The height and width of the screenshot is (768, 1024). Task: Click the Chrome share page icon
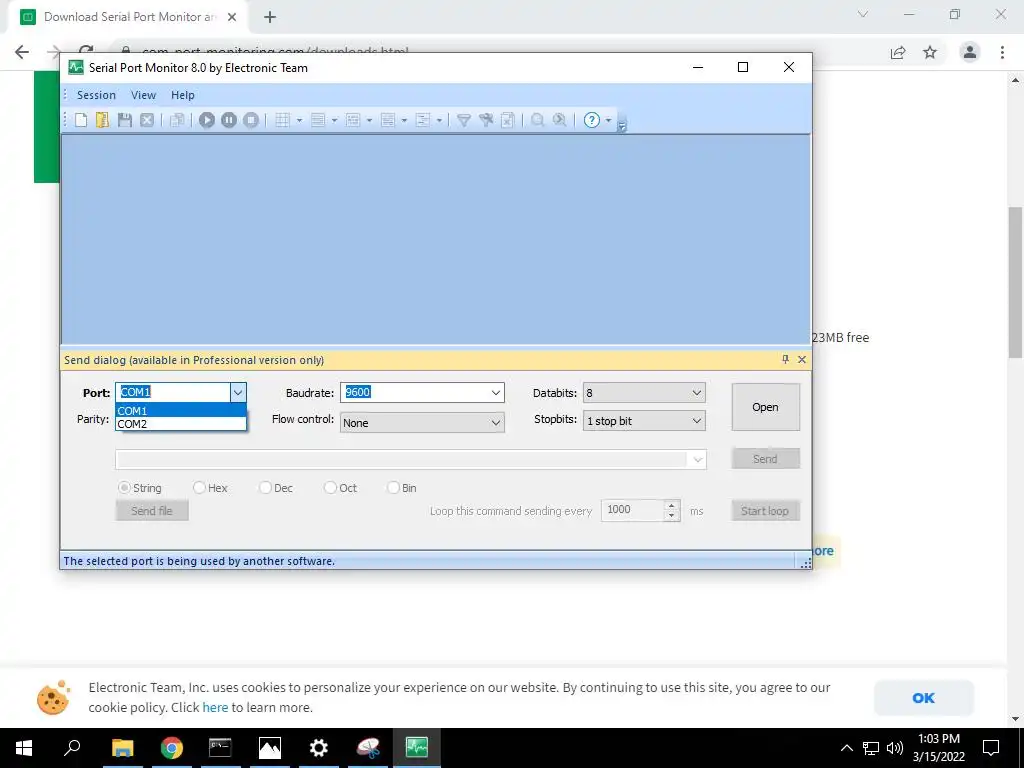[898, 52]
